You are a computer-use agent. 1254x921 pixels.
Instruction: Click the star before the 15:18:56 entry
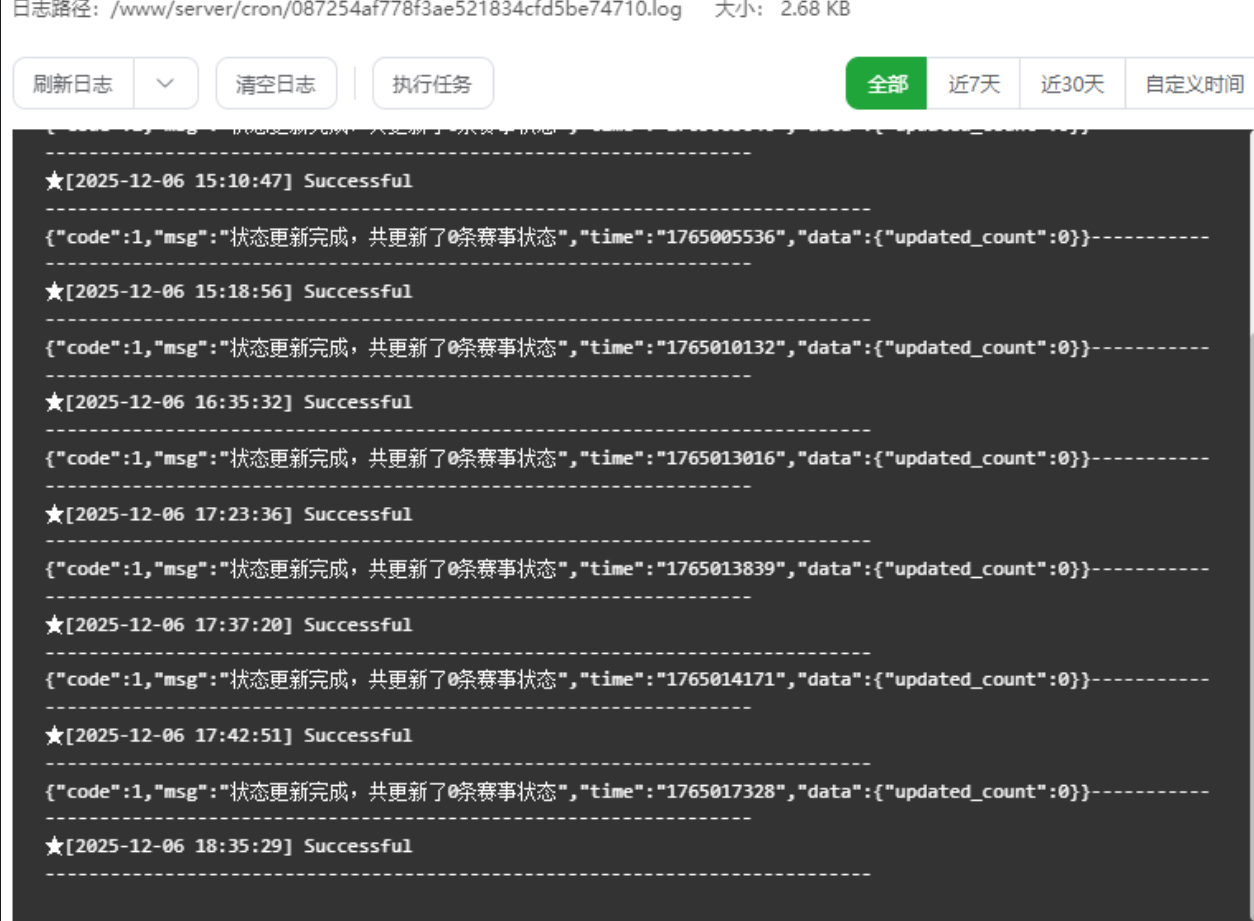click(55, 292)
